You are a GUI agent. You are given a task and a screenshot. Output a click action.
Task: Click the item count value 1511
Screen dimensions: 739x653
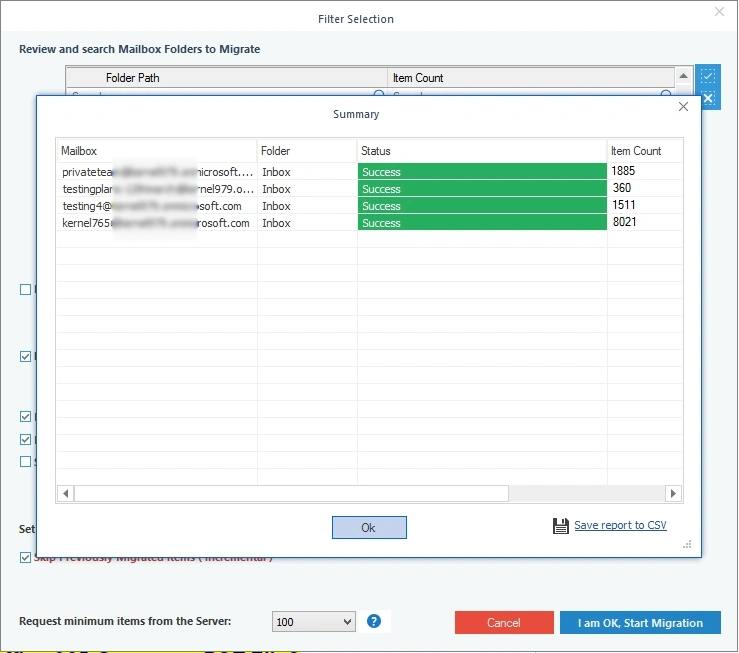click(x=624, y=205)
